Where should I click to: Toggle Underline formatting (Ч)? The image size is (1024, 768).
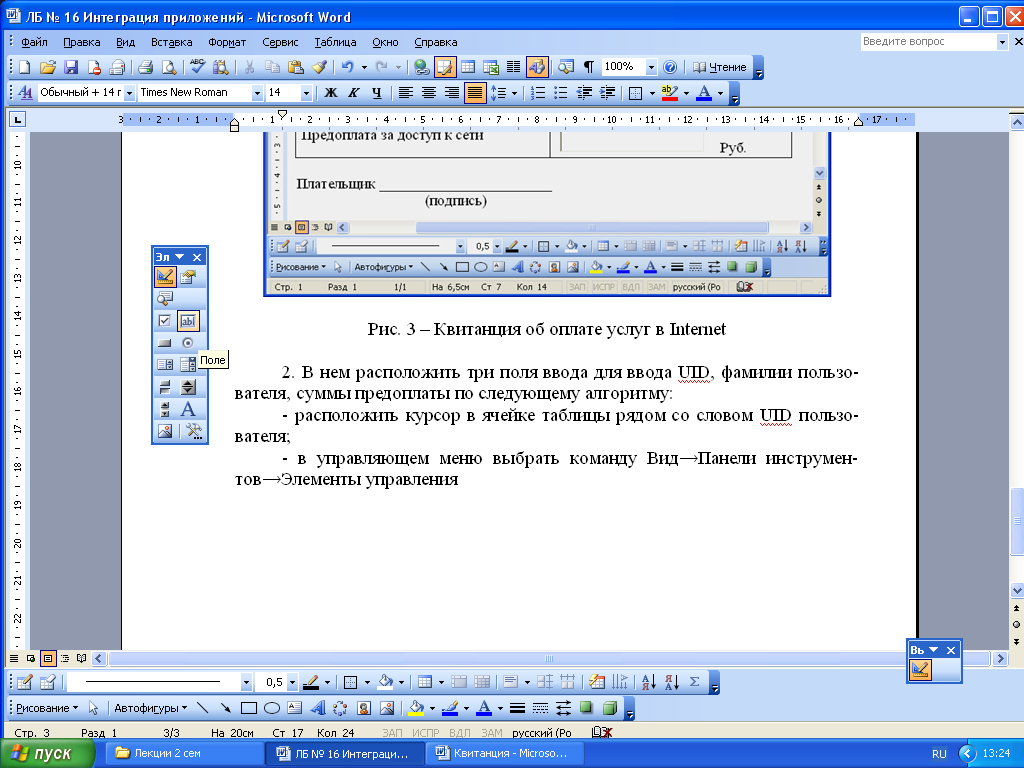point(377,93)
